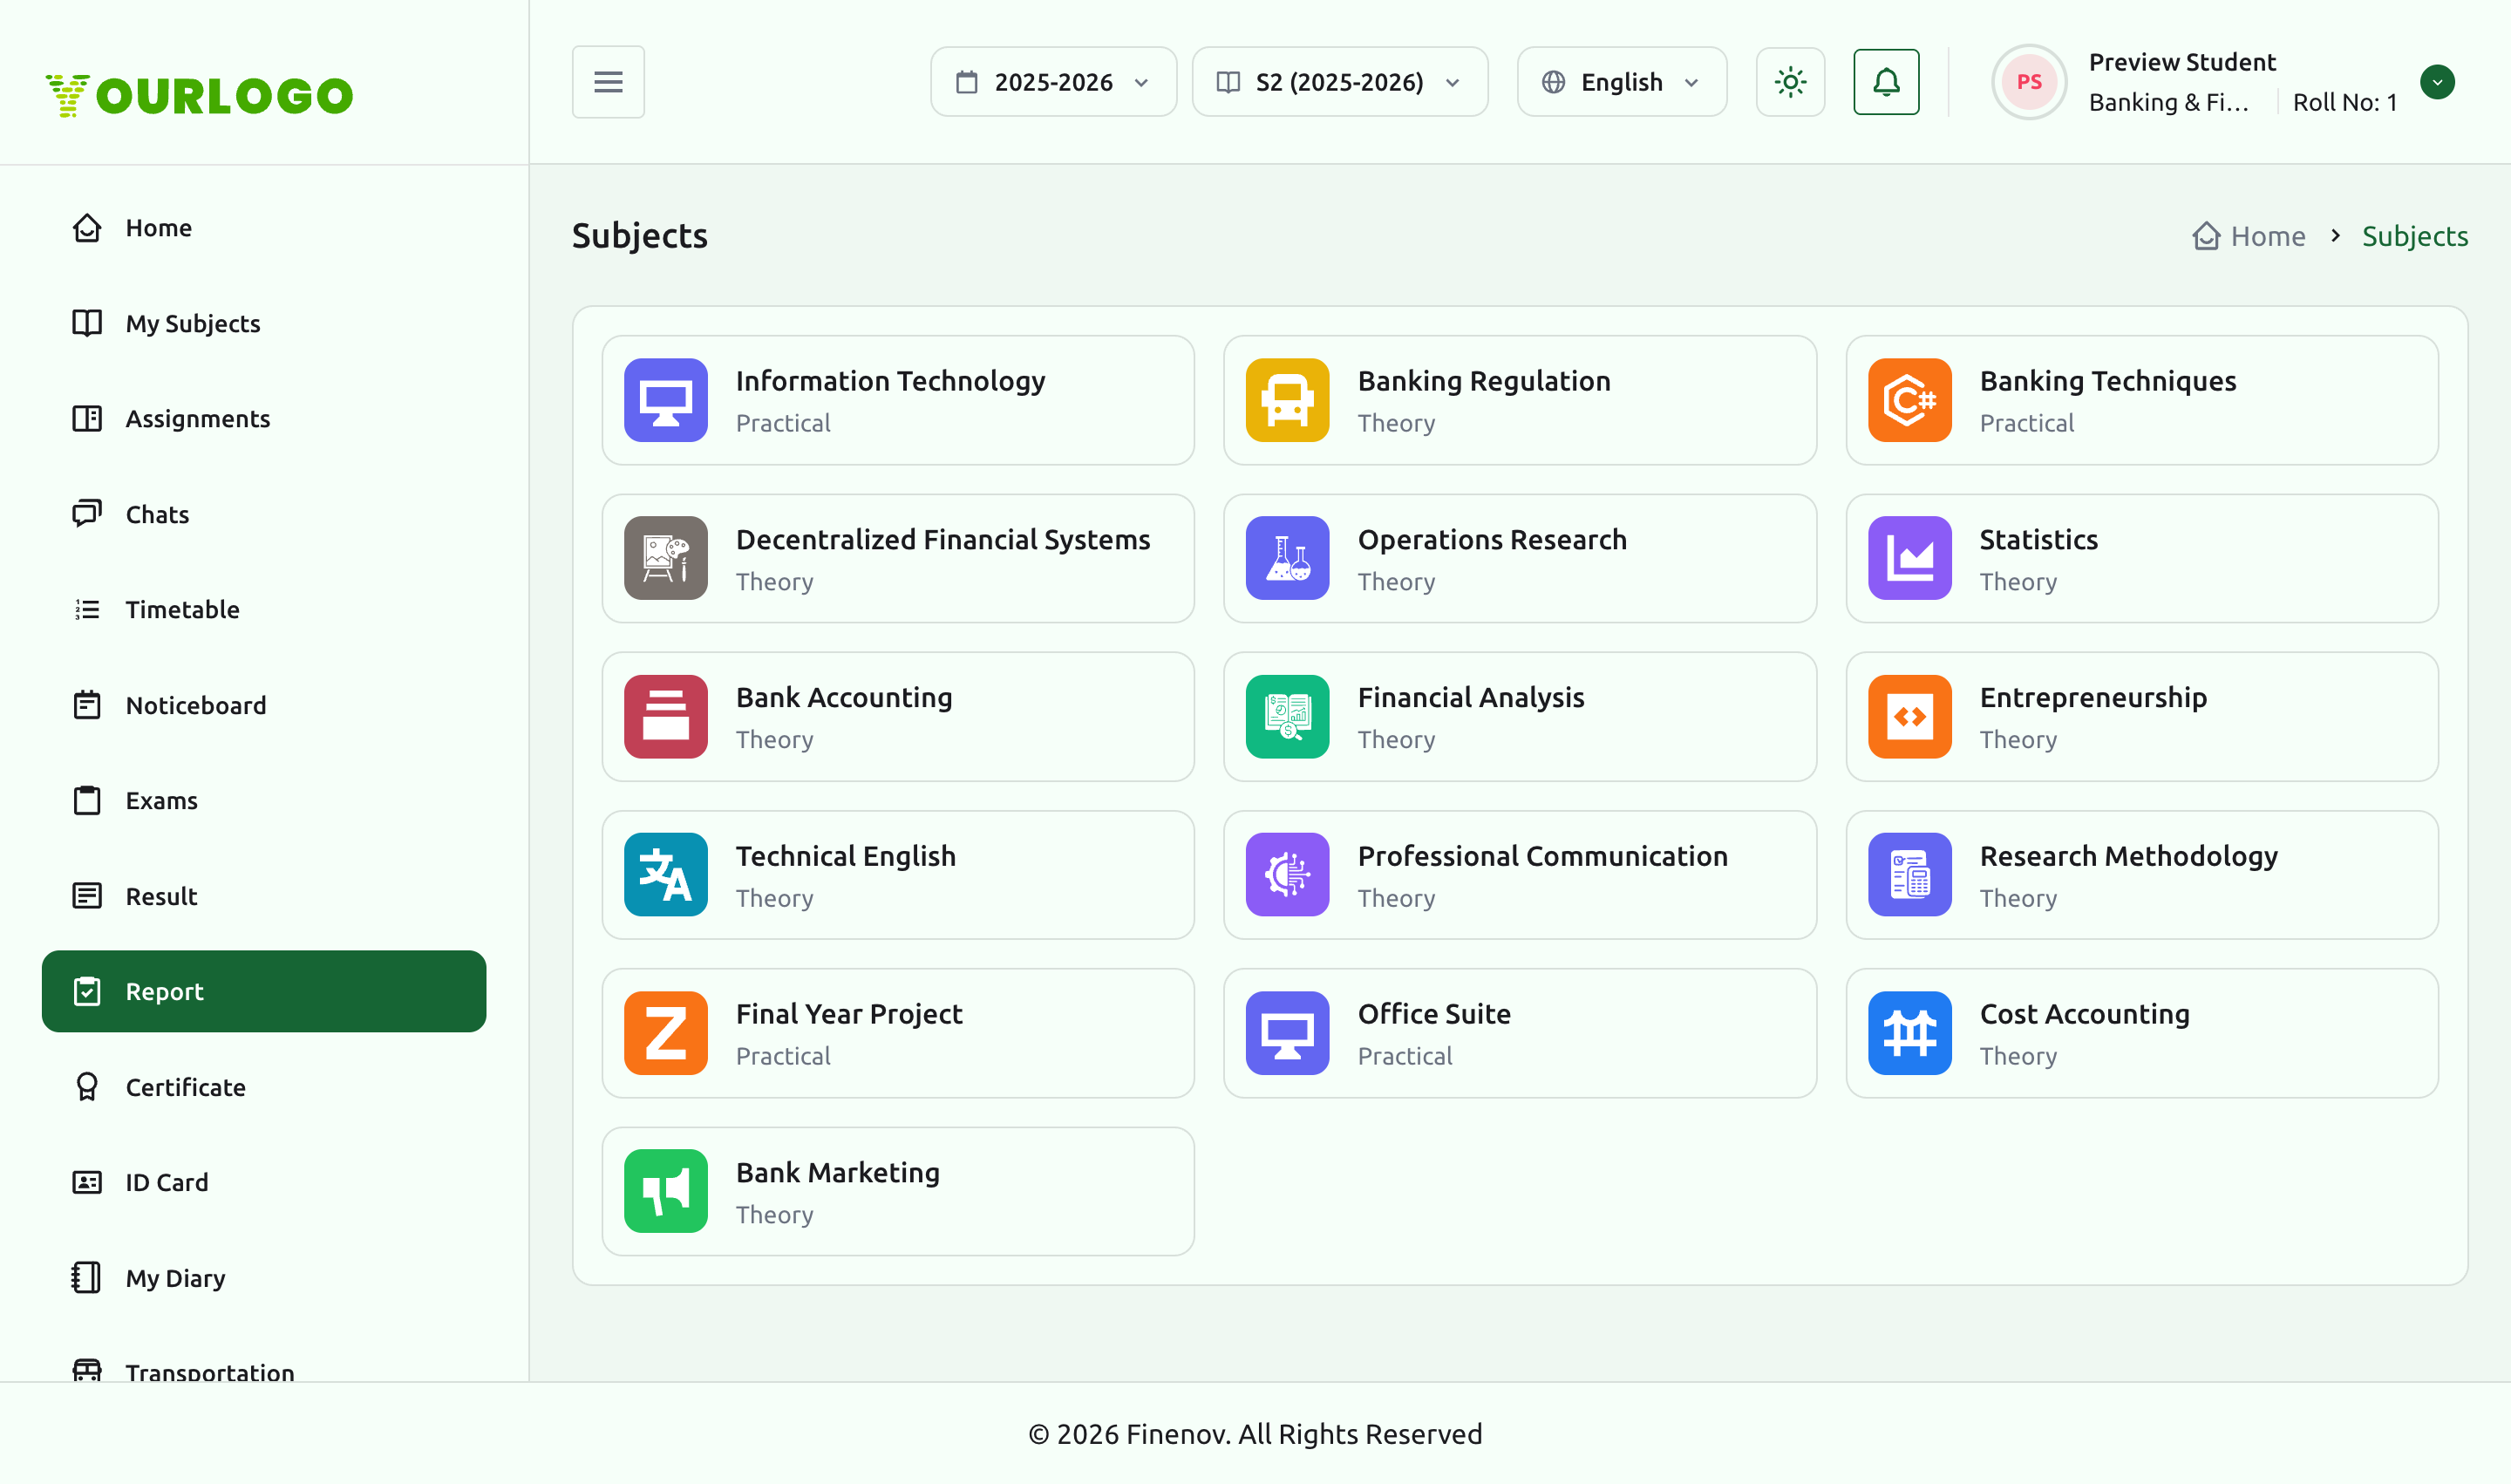Screen dimensions: 2511x1484
Task: Click the Exams clipboard icon in sidebar
Action: (87, 801)
